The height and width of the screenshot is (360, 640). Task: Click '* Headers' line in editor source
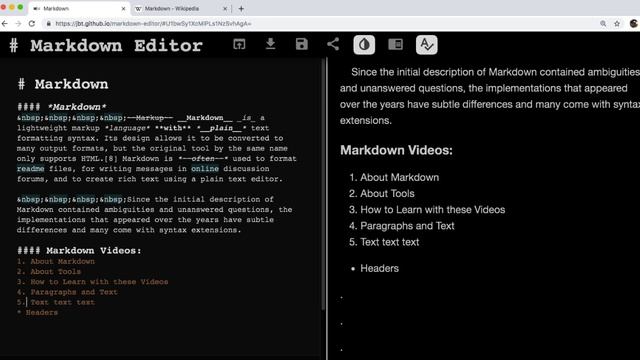click(38, 312)
